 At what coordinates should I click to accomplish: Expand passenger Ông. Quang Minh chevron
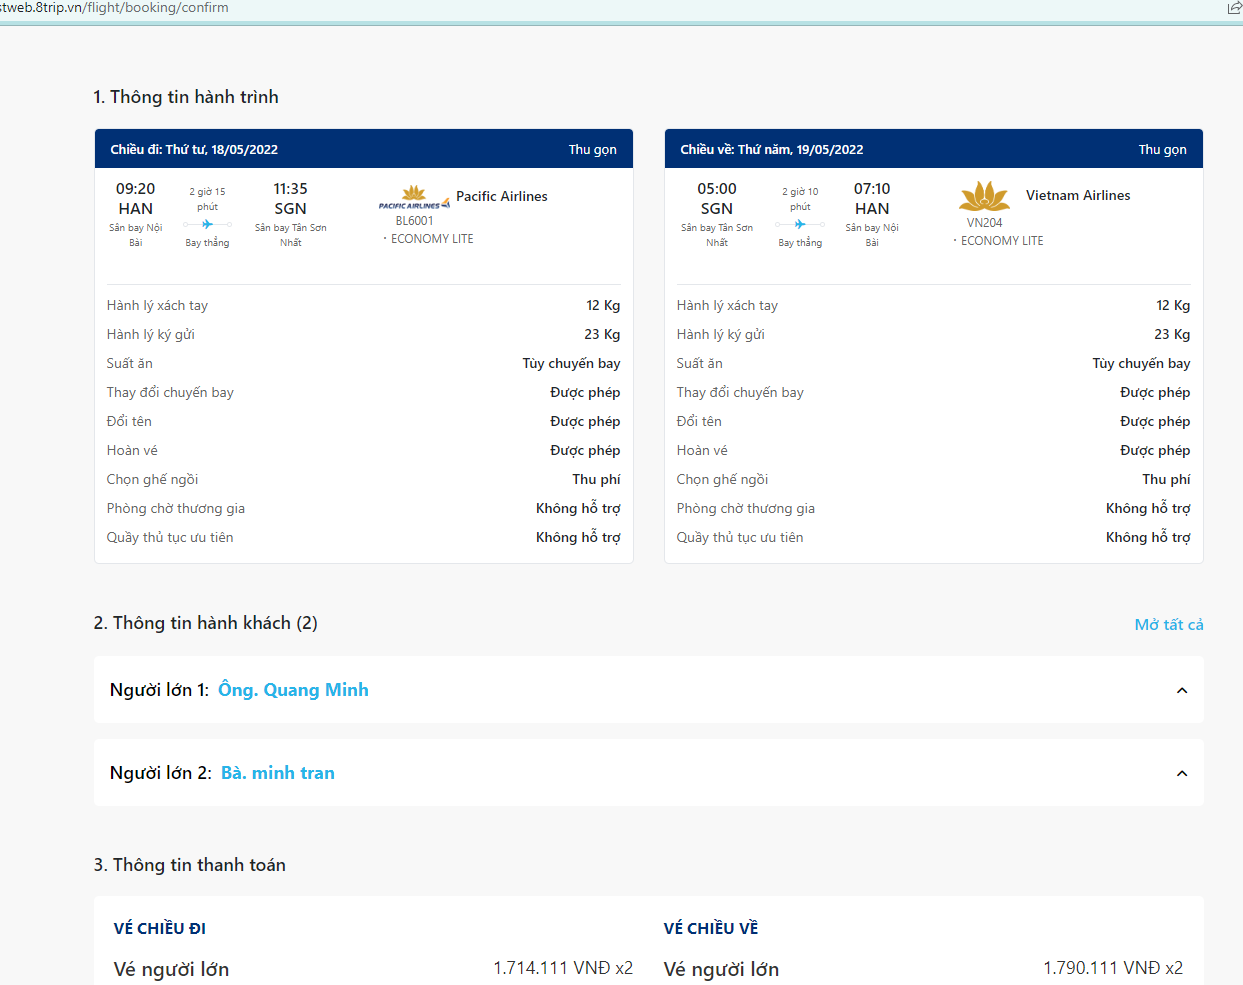[1181, 690]
